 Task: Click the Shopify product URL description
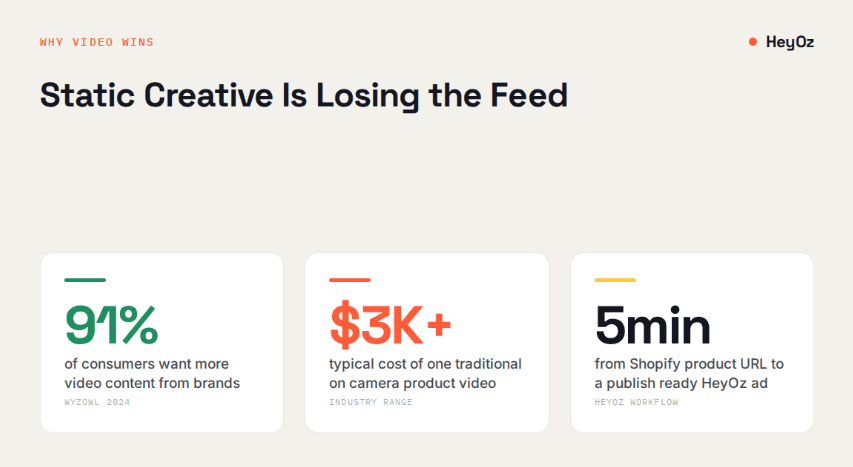coord(689,373)
